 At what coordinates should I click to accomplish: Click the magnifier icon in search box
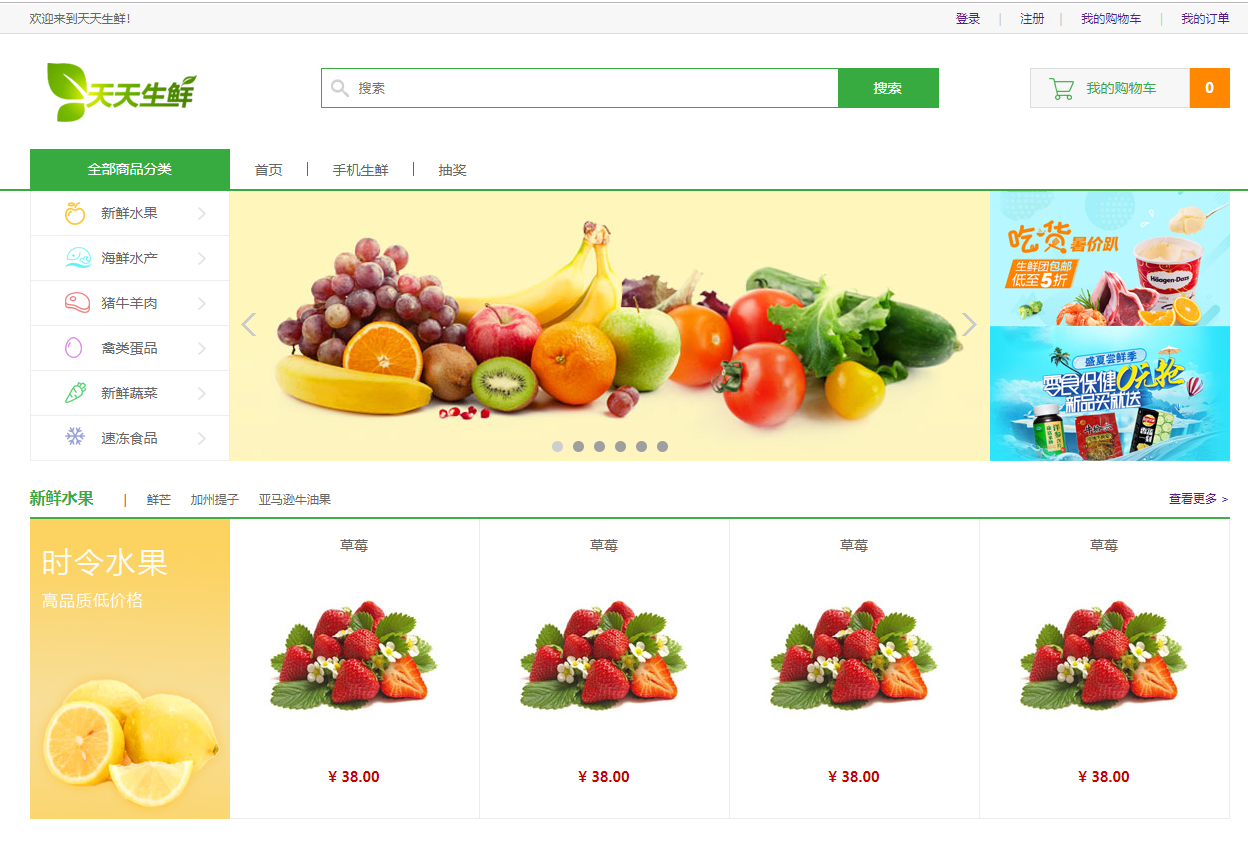(x=340, y=88)
